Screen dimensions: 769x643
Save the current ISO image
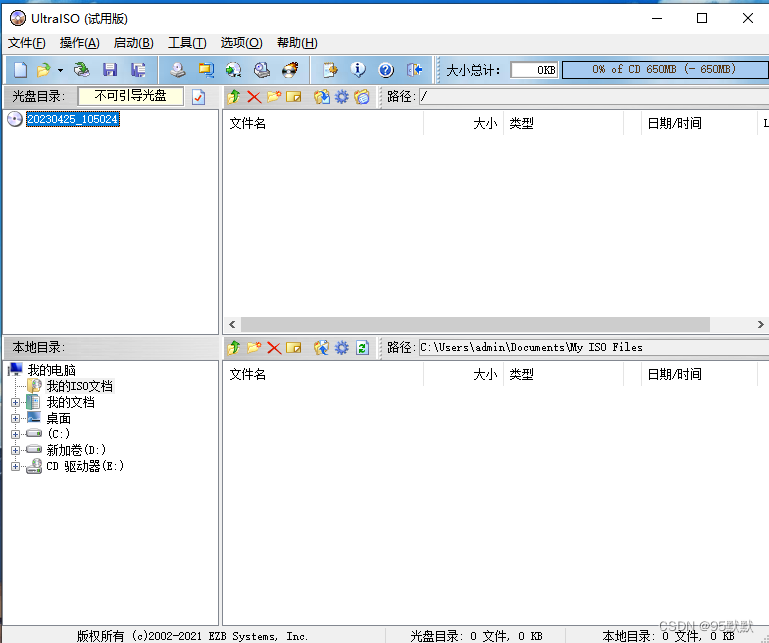pos(110,70)
